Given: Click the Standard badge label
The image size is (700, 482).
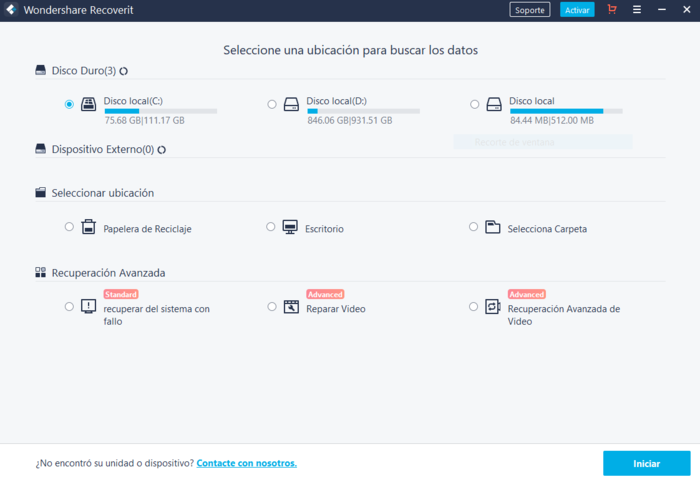Looking at the screenshot, I should [121, 294].
